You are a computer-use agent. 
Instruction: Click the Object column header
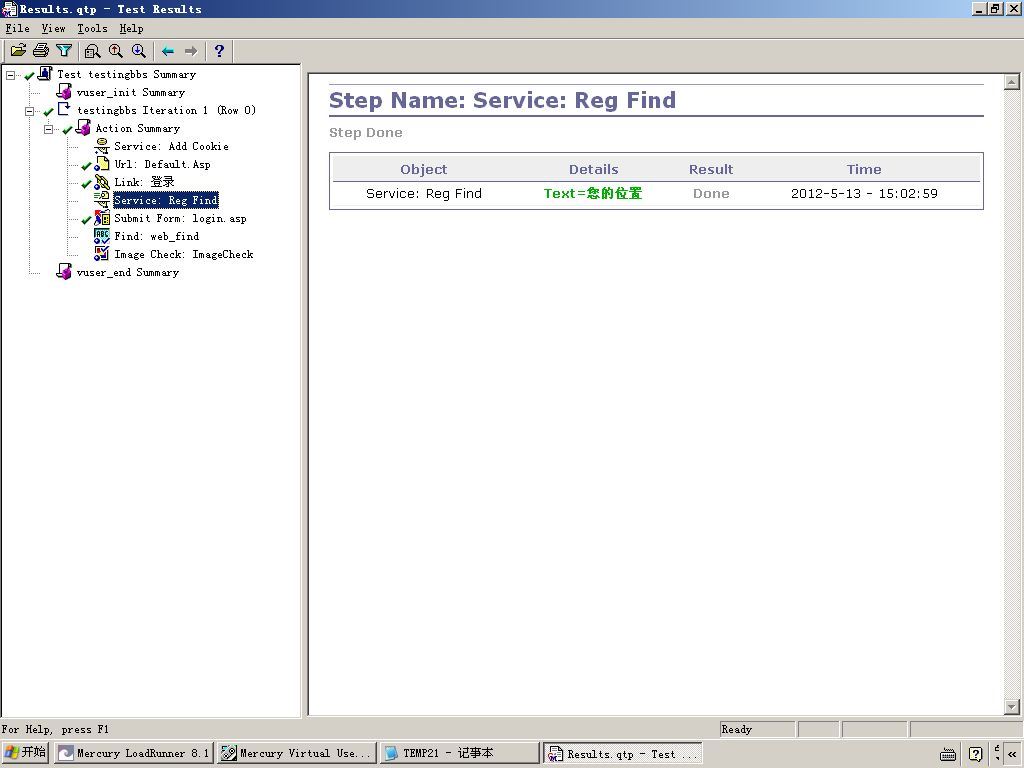click(x=424, y=169)
